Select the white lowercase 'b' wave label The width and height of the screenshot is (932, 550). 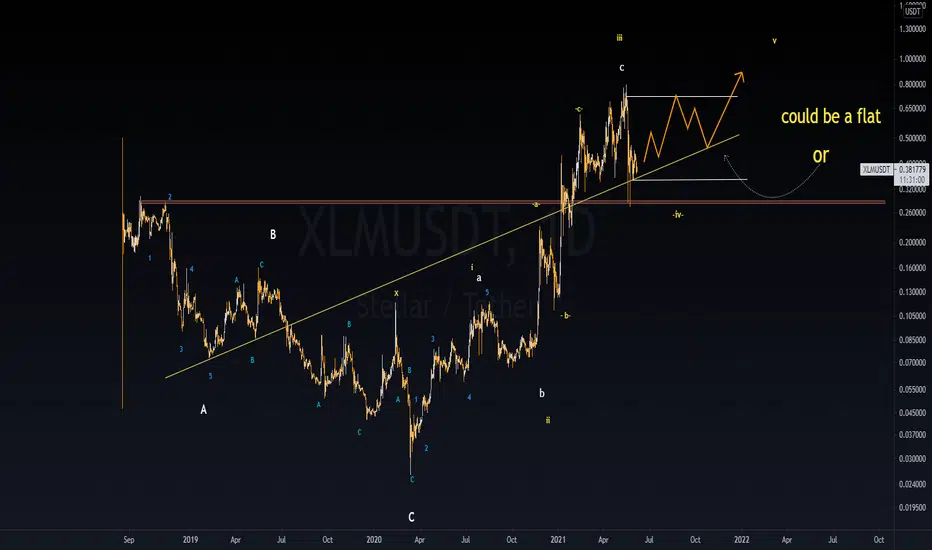541,393
